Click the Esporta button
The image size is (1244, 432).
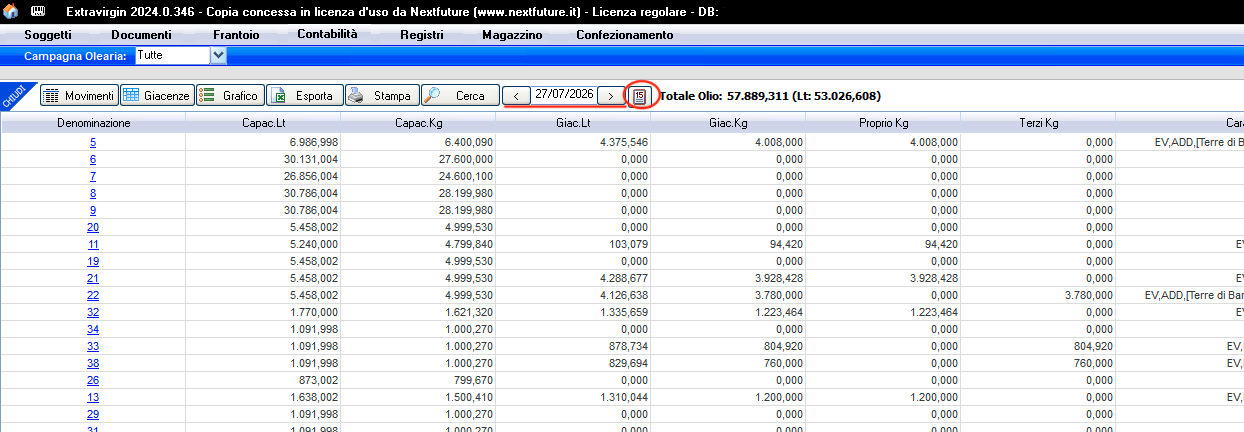tap(305, 96)
